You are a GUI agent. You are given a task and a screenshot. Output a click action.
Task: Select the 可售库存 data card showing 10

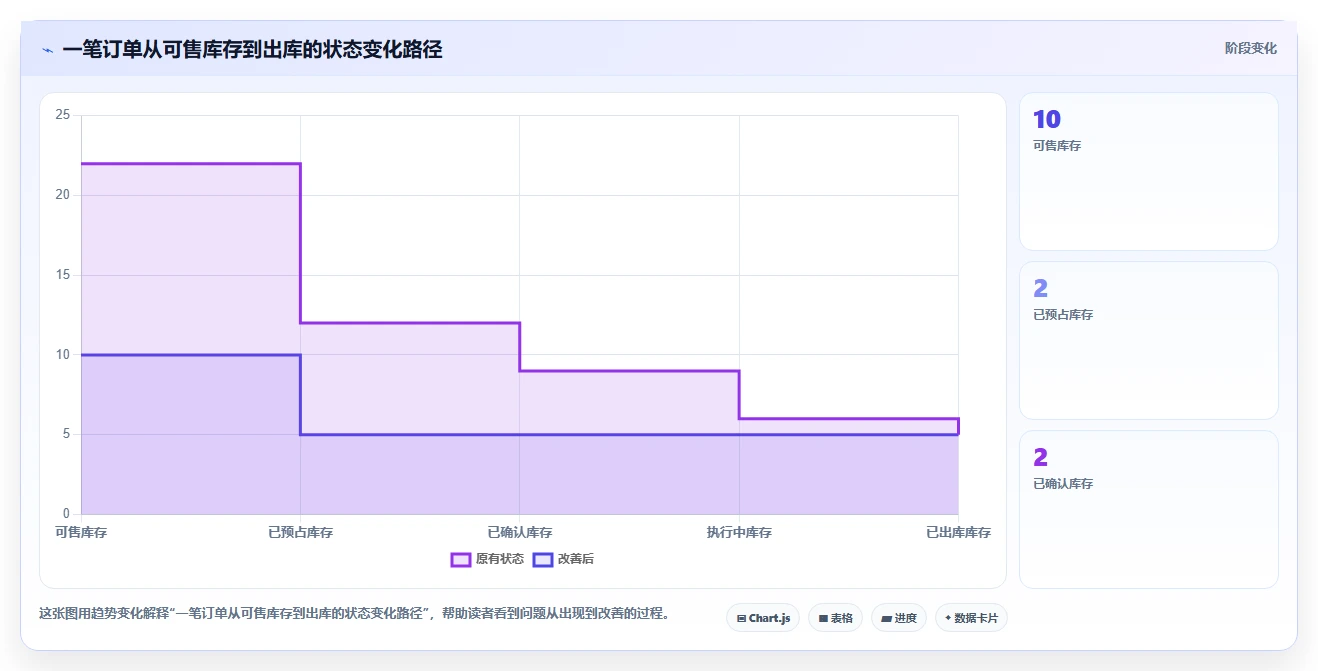[1148, 171]
